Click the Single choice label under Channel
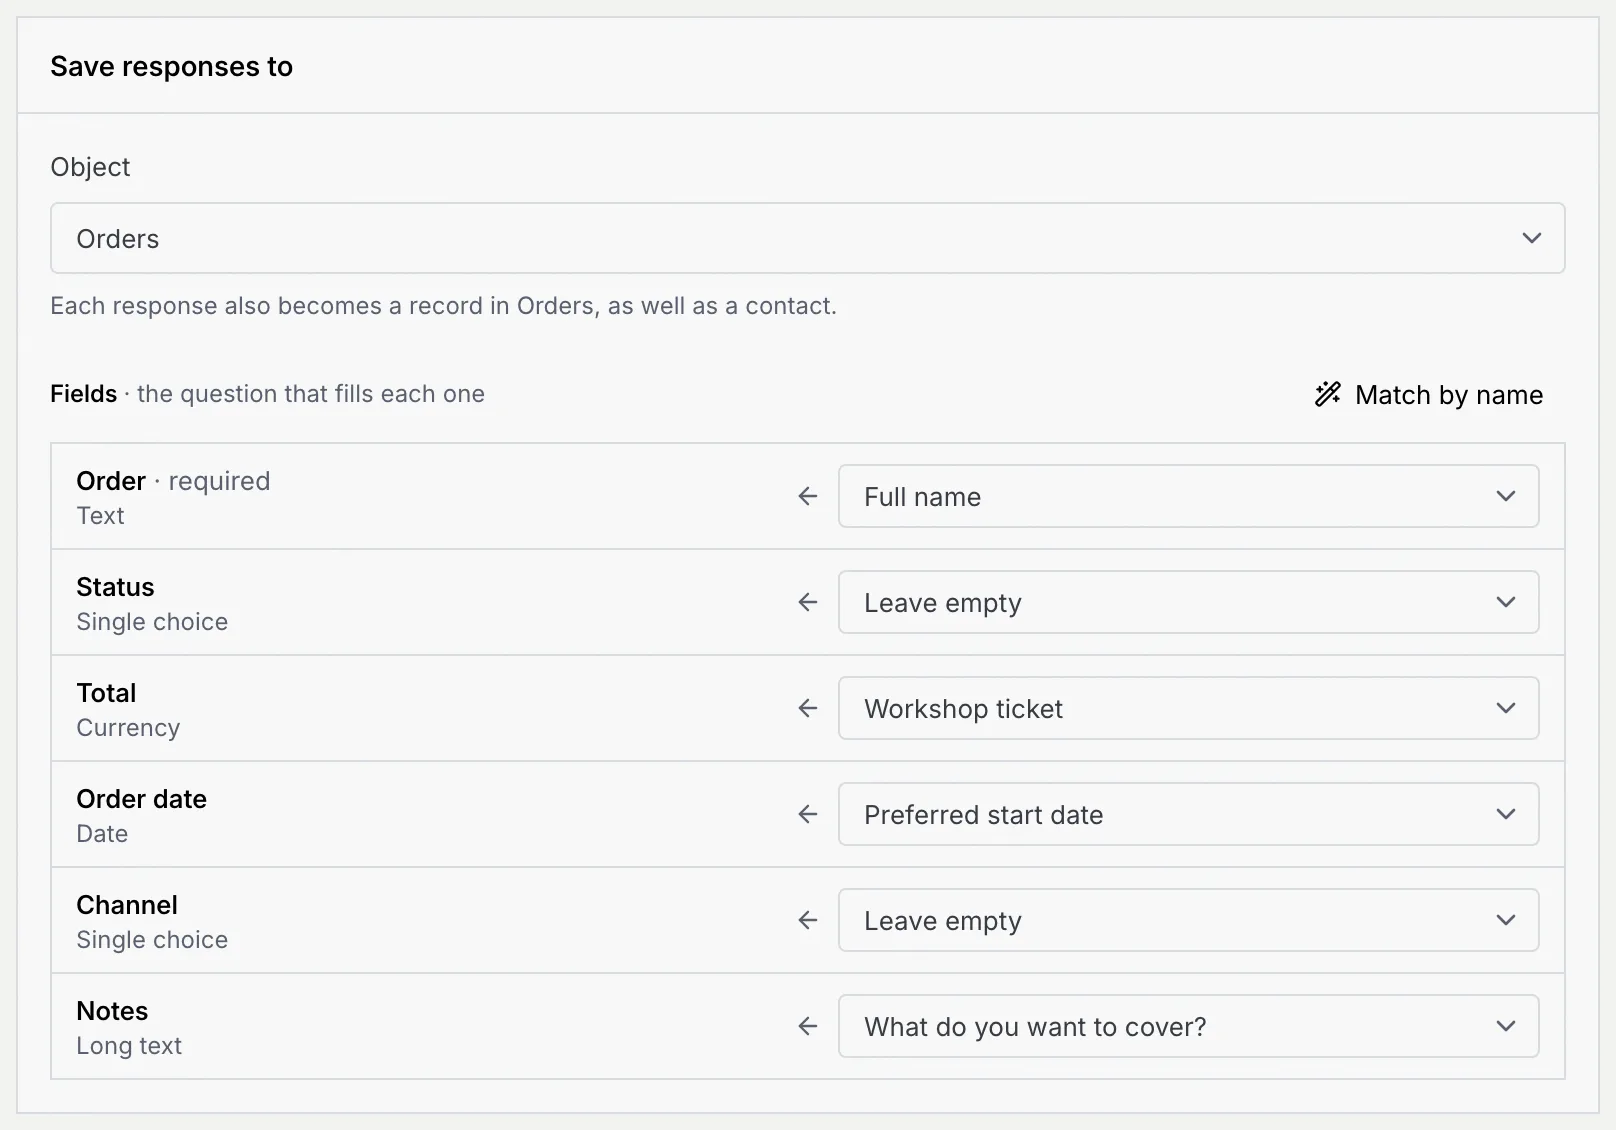Screen dimensions: 1616x1130 152,940
